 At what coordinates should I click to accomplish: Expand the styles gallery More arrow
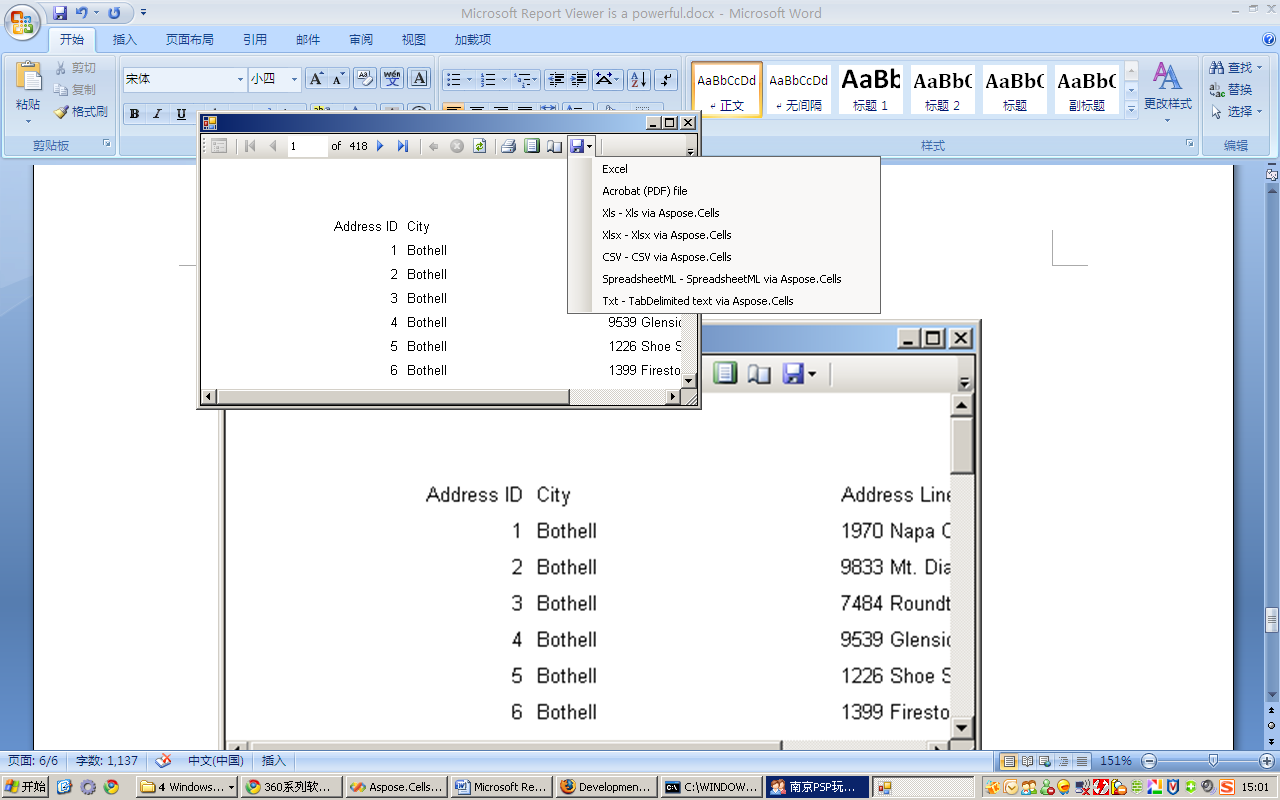pos(1132,108)
